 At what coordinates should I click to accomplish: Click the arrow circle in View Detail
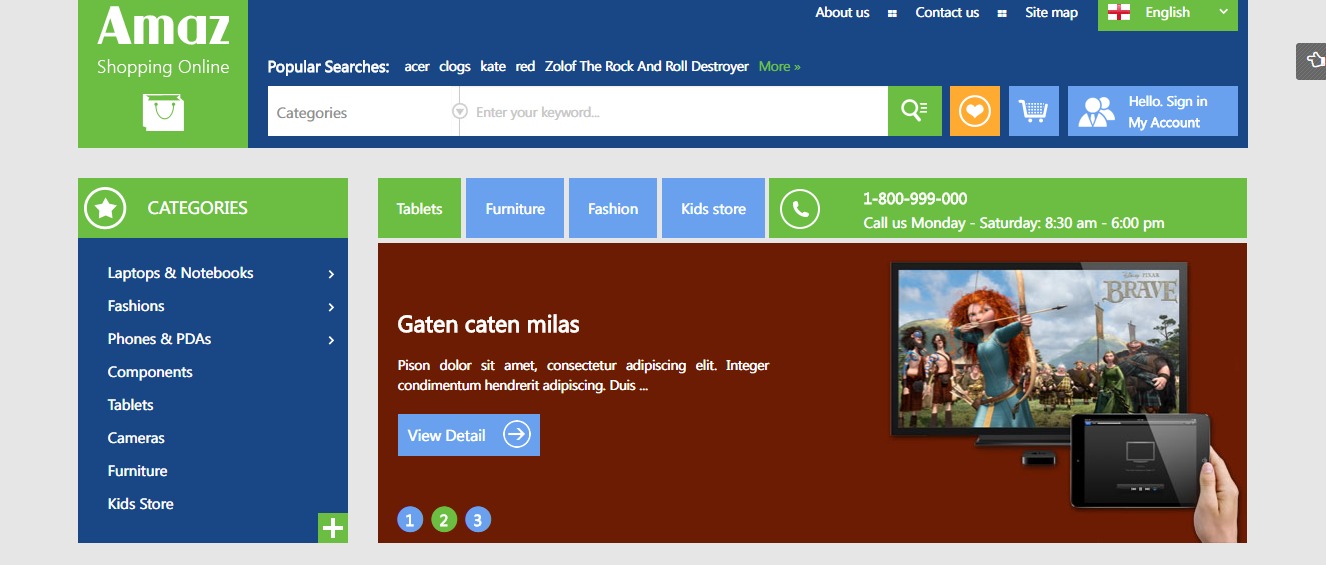point(516,434)
